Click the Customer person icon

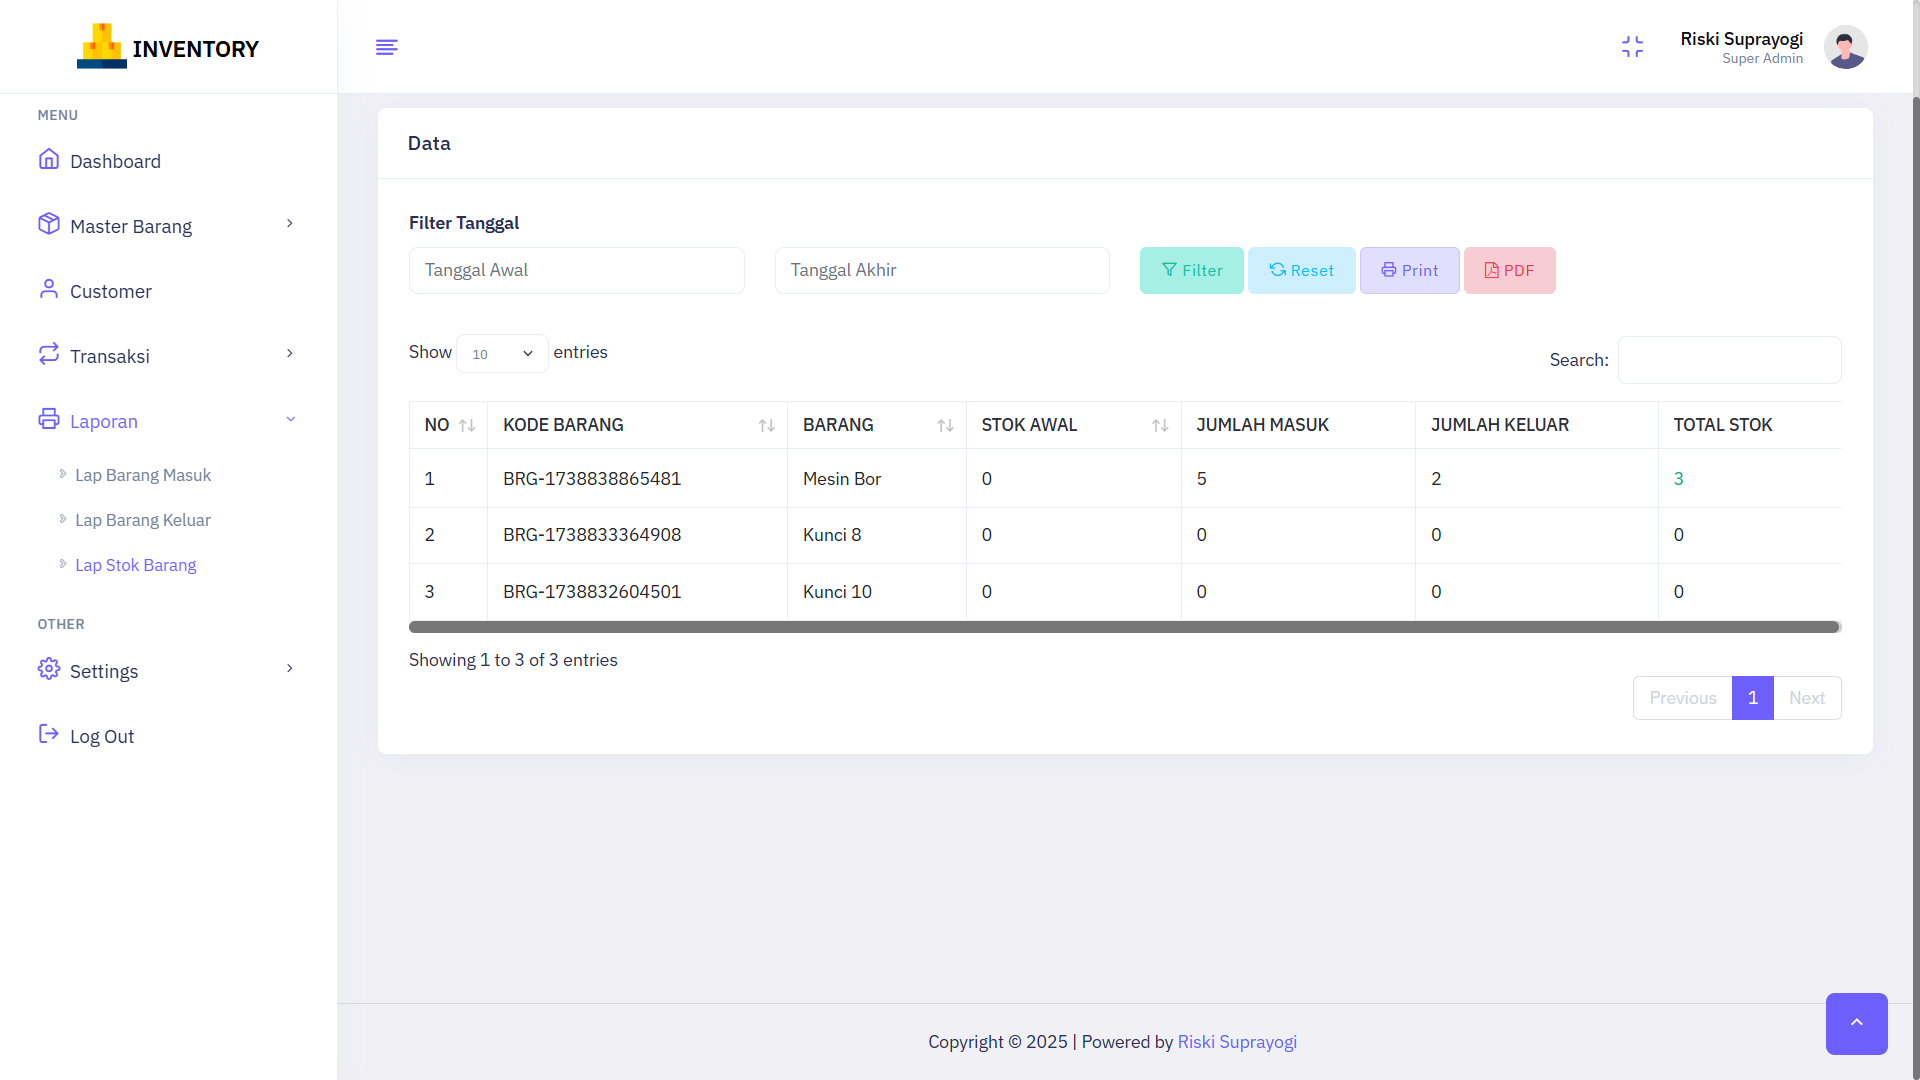tap(49, 290)
